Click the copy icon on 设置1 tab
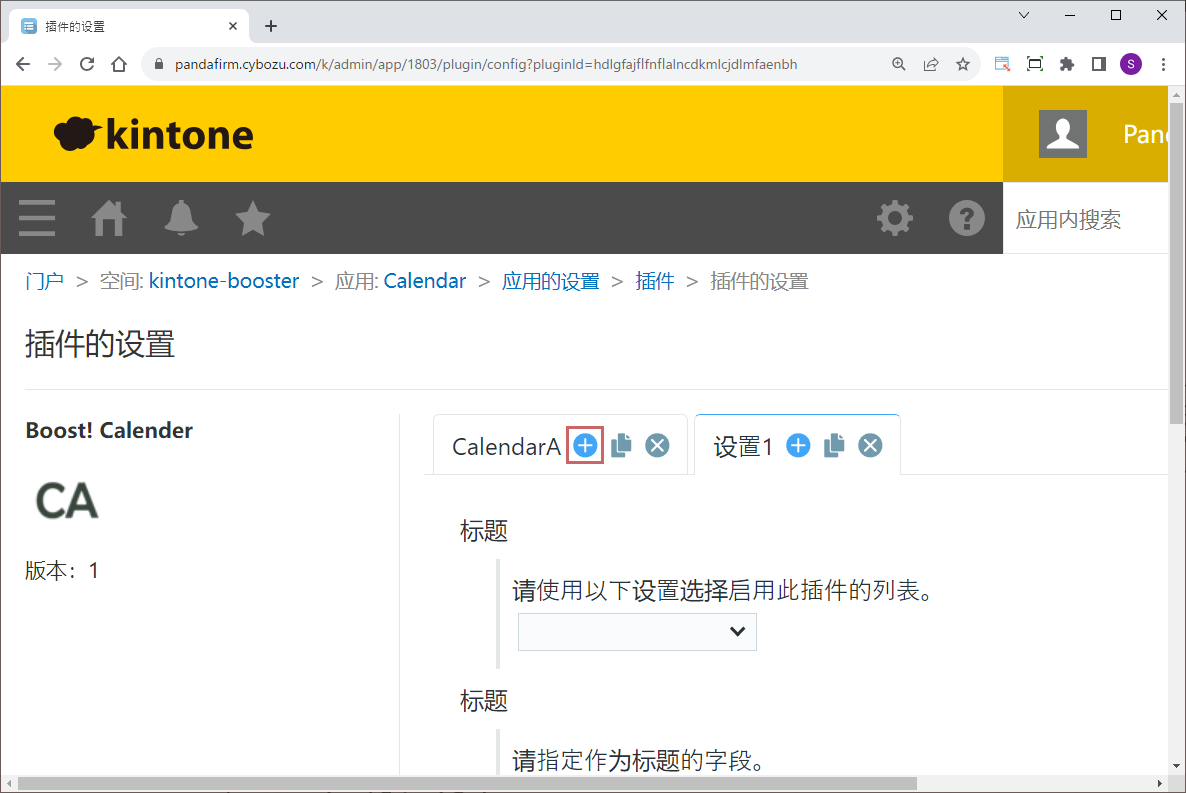This screenshot has height=793, width=1186. click(x=834, y=446)
